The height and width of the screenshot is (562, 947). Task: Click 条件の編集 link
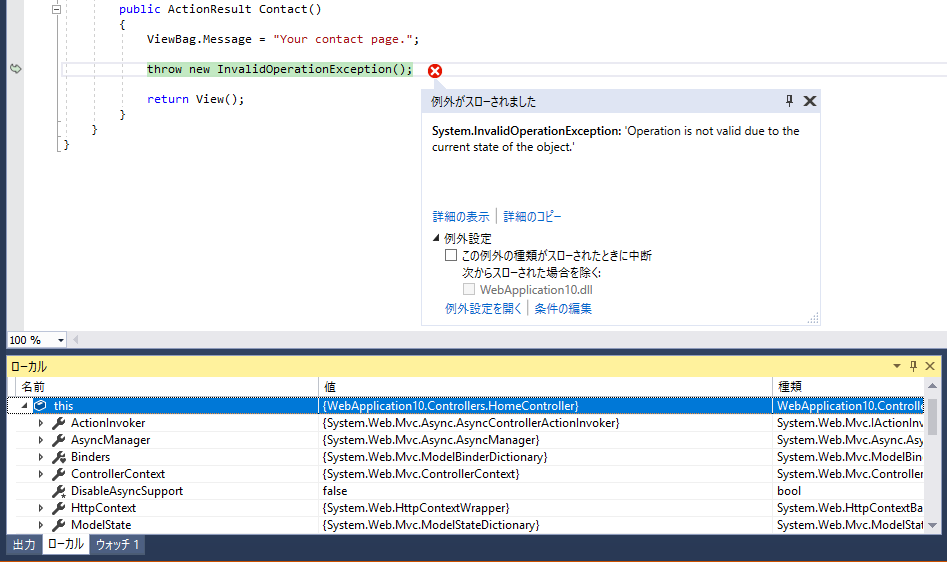pyautogui.click(x=563, y=308)
